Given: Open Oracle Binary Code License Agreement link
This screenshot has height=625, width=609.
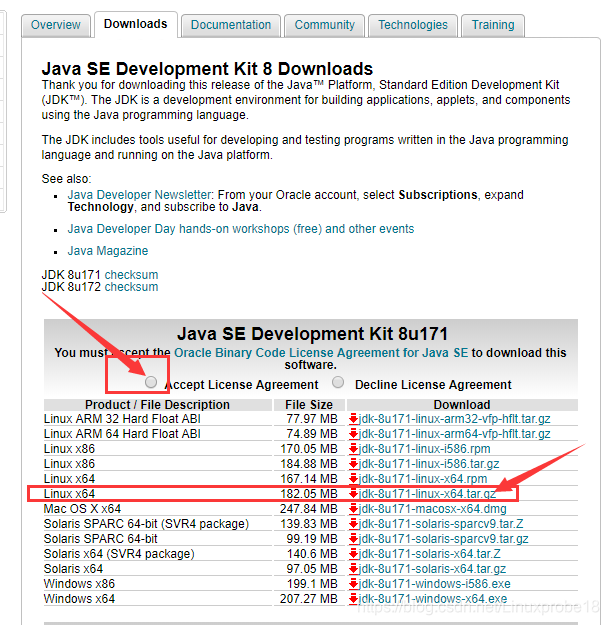Looking at the screenshot, I should [x=321, y=353].
